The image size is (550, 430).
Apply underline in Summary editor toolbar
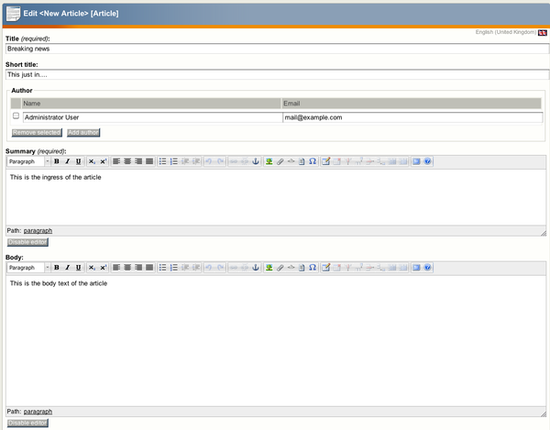pyautogui.click(x=78, y=161)
